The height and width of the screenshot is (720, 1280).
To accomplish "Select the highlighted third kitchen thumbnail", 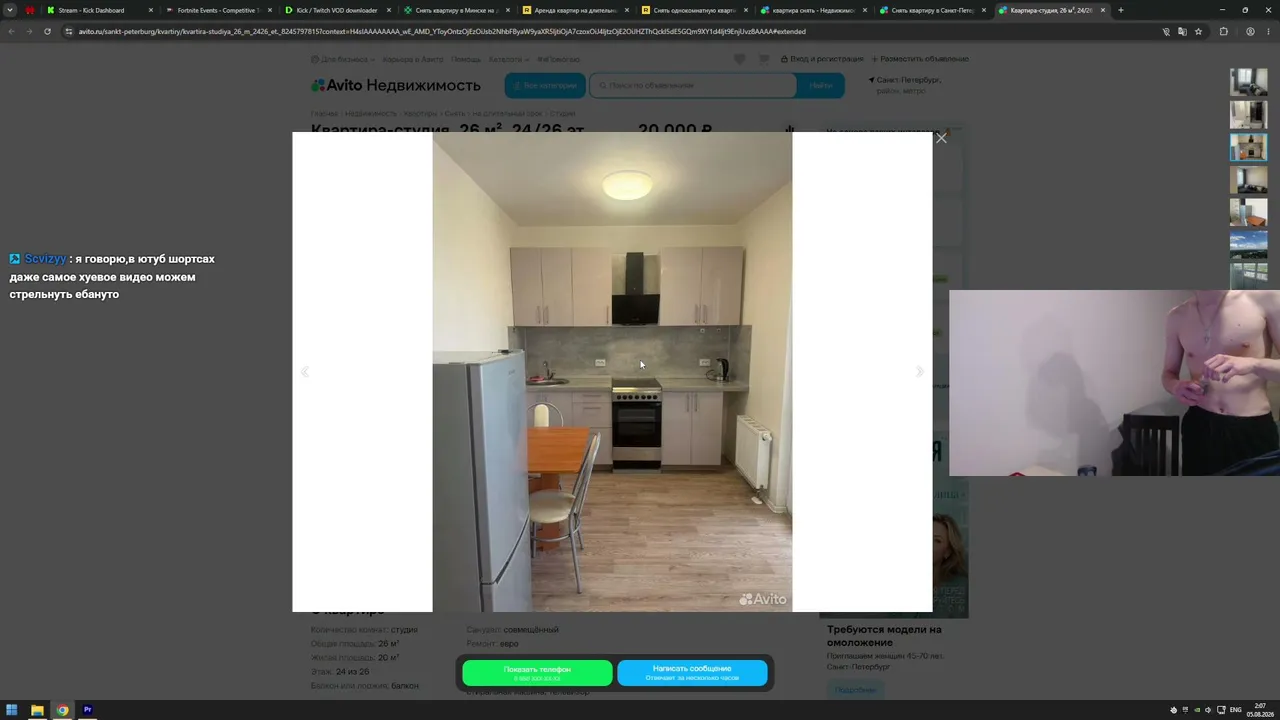I will coord(1248,147).
